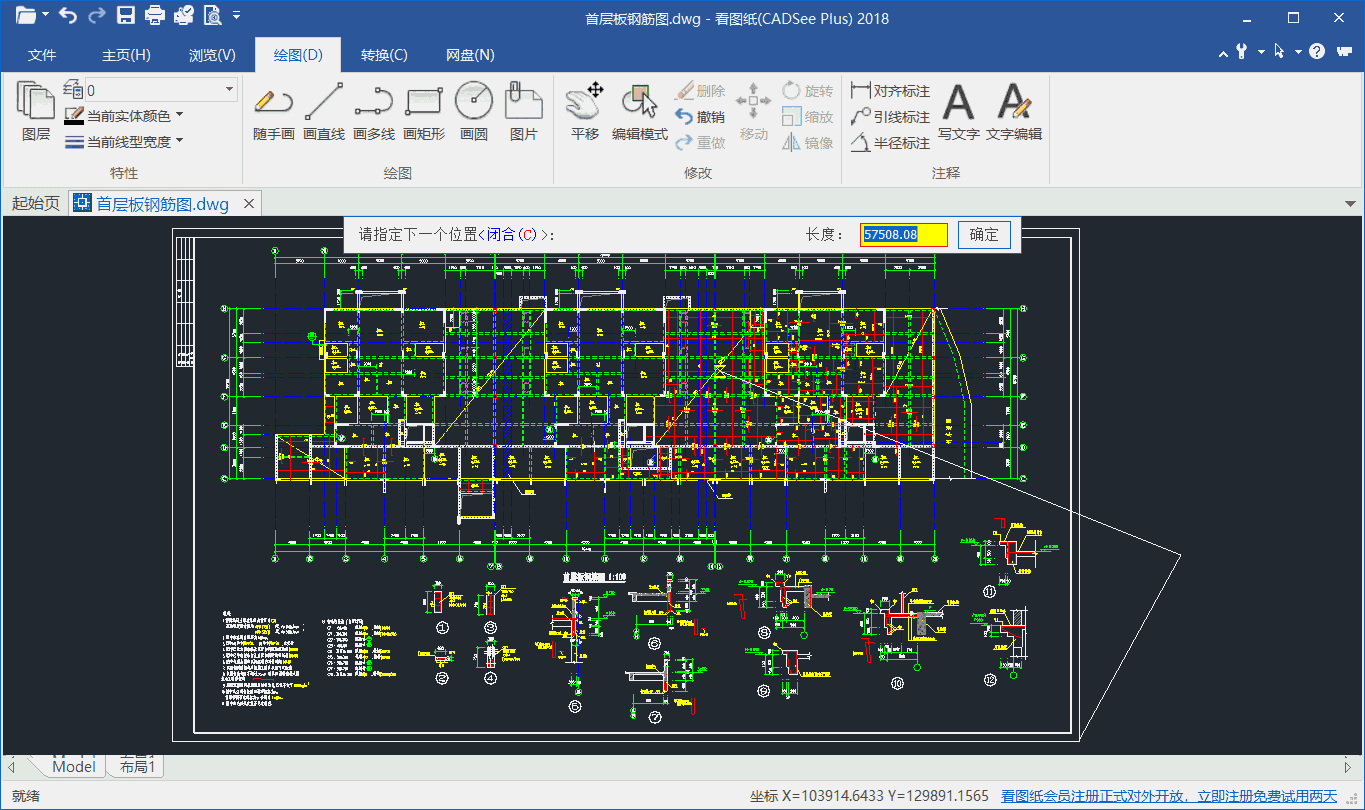This screenshot has height=810, width=1365.
Task: Open the 起始页 start page tab
Action: point(36,204)
